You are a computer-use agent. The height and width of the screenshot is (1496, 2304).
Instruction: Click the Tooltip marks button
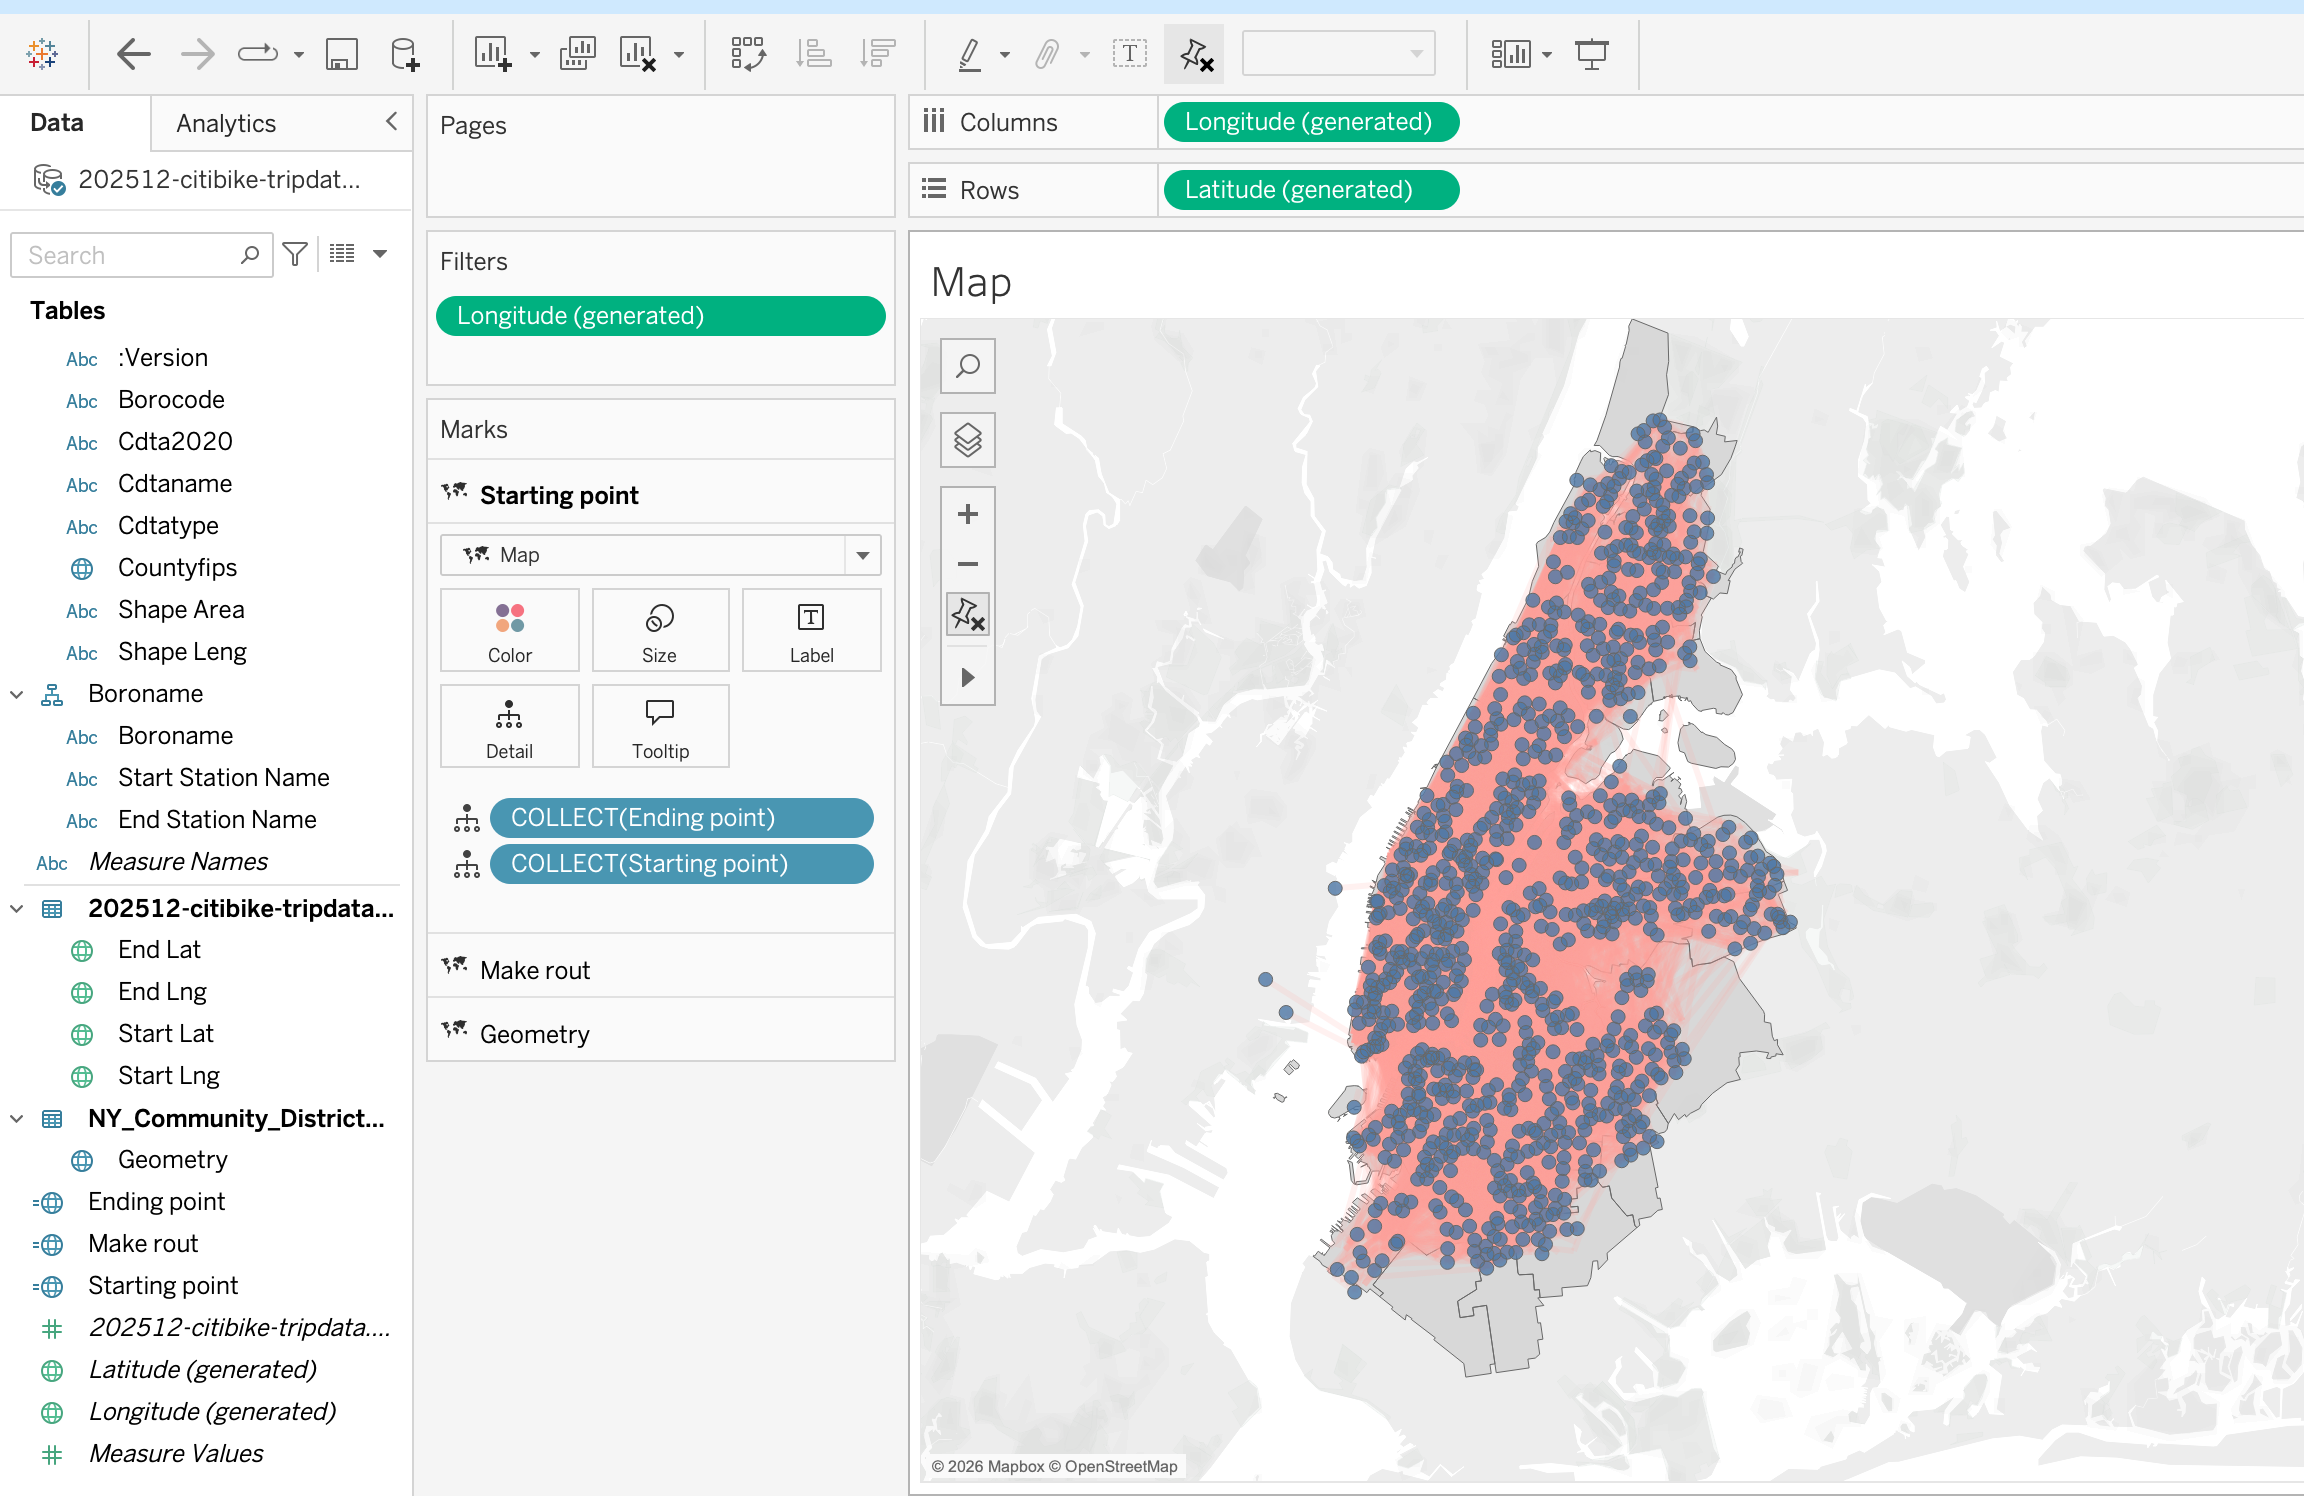tap(660, 727)
